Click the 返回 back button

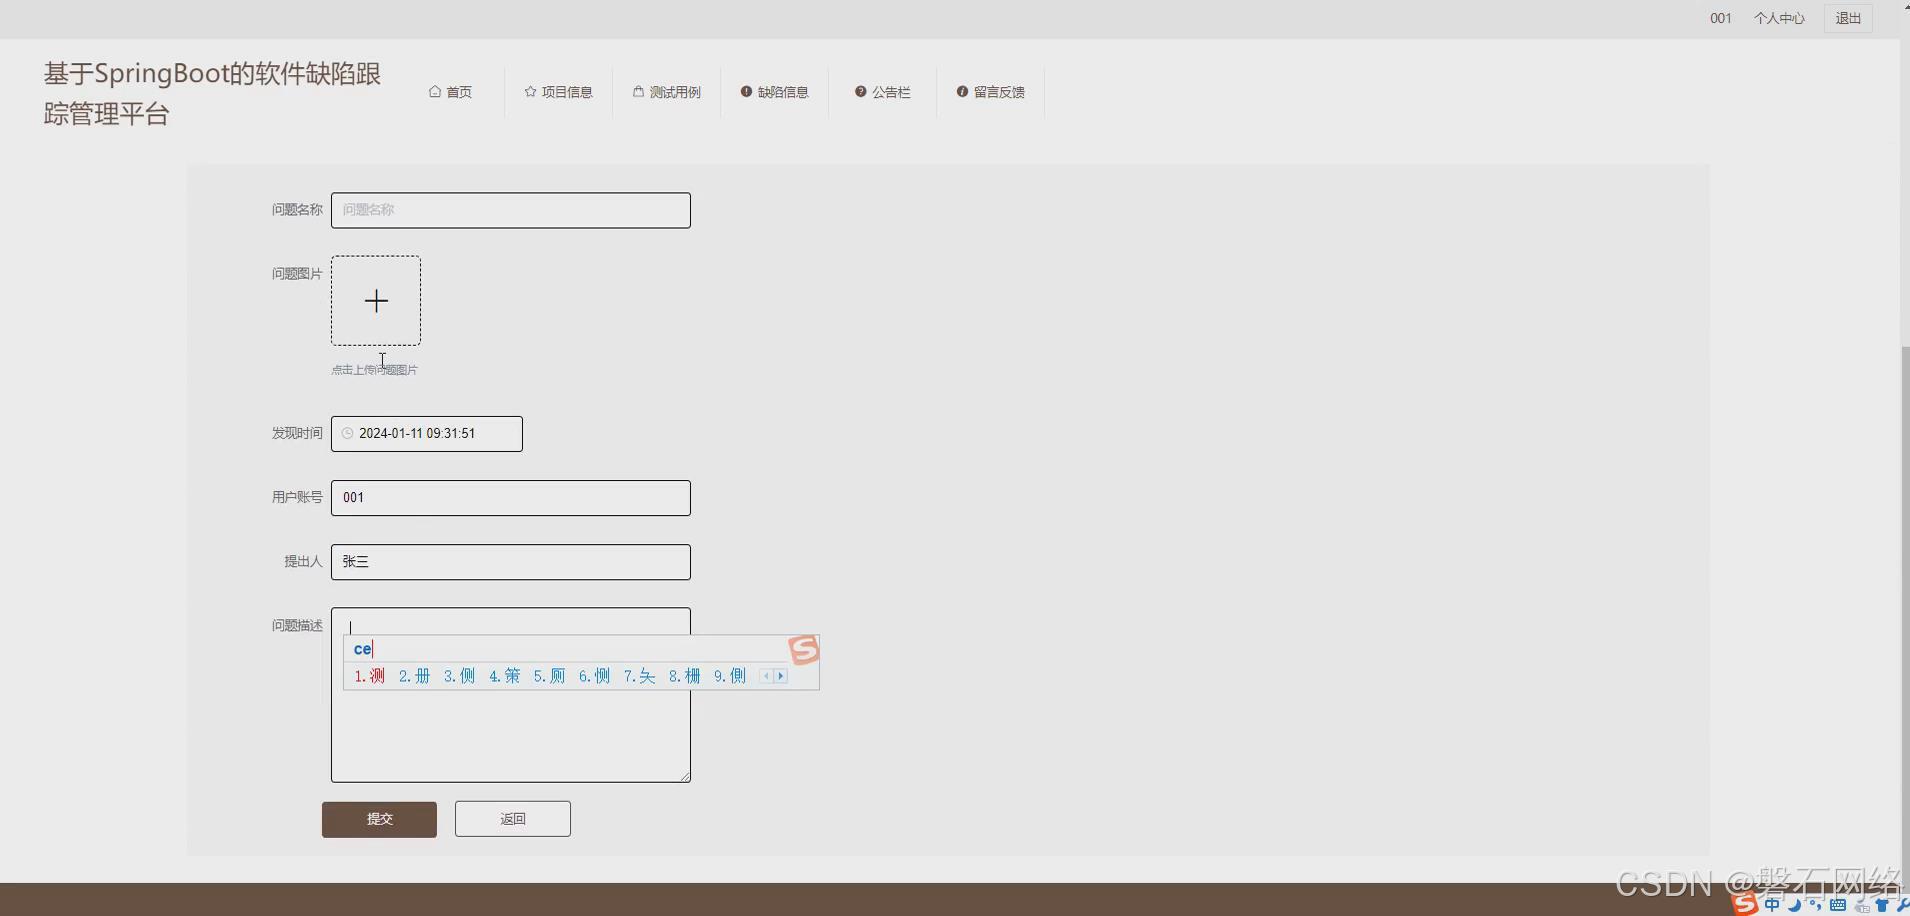point(512,818)
